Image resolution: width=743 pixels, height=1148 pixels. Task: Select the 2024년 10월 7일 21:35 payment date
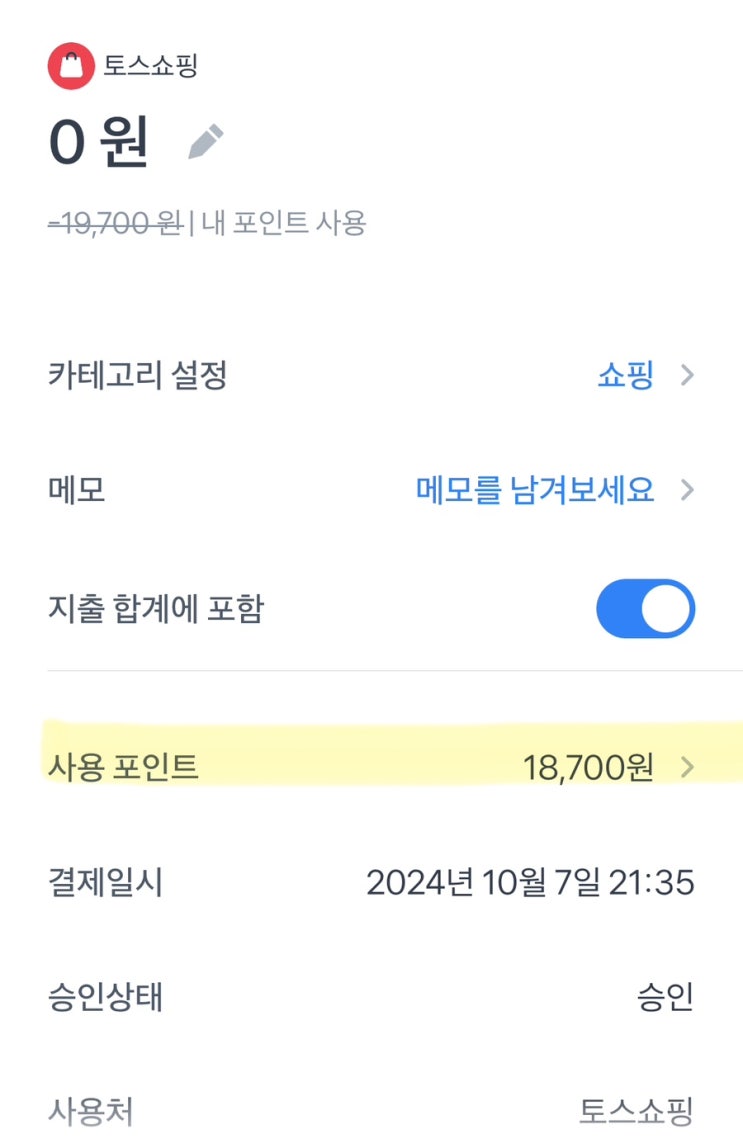[x=530, y=882]
